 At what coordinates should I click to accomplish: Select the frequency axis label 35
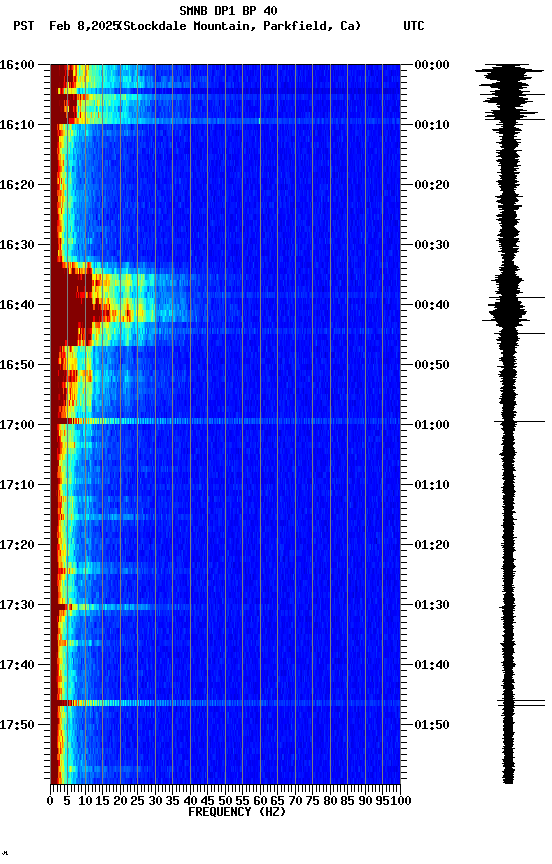tap(173, 801)
